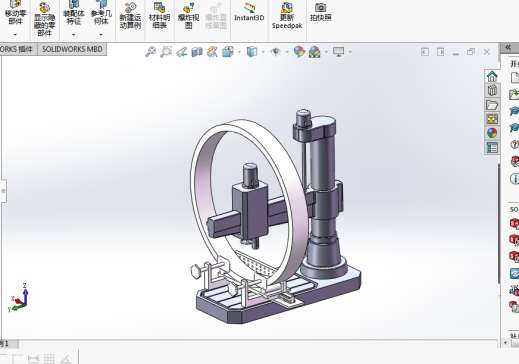This screenshot has height=364, width=519.
Task: Collapse the task pane with the double-arrow button
Action: pyautogui.click(x=508, y=48)
